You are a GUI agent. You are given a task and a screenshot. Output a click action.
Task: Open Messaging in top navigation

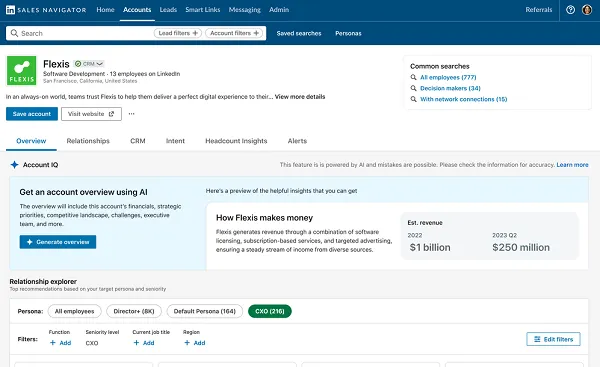point(245,10)
